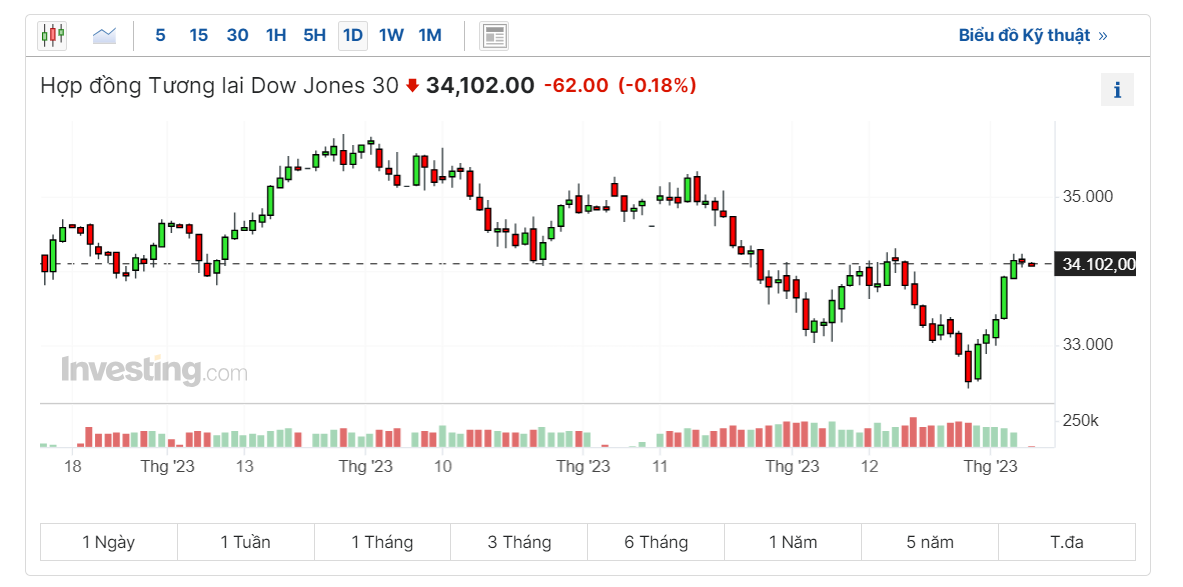Switch to the 1H interval
Viewport: 1183px width, 587px height.
[x=276, y=36]
